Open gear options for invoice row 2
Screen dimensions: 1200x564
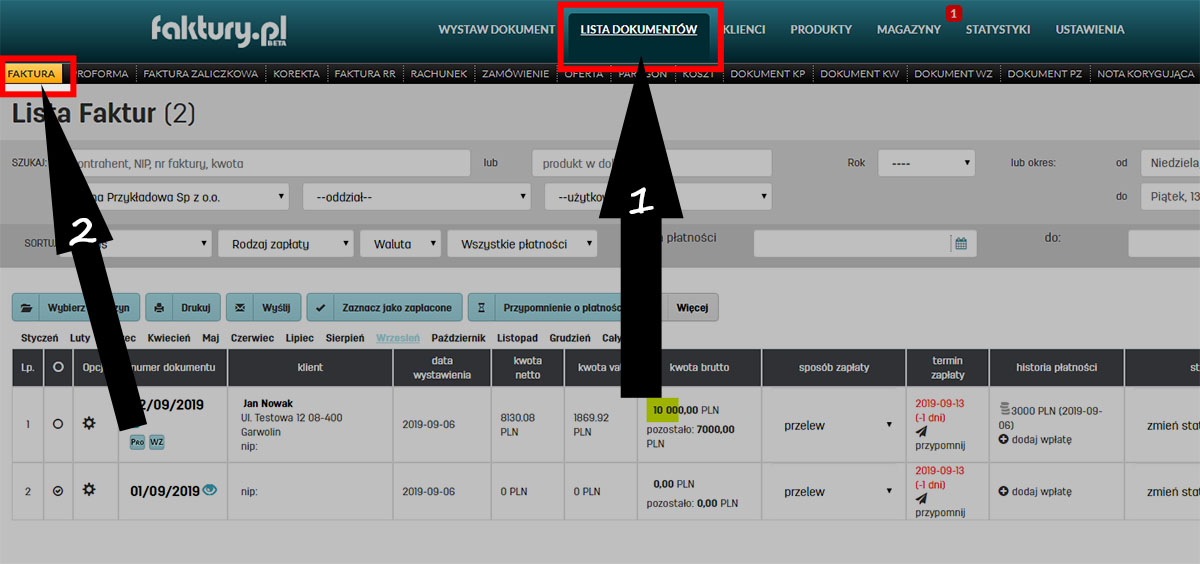pos(89,490)
